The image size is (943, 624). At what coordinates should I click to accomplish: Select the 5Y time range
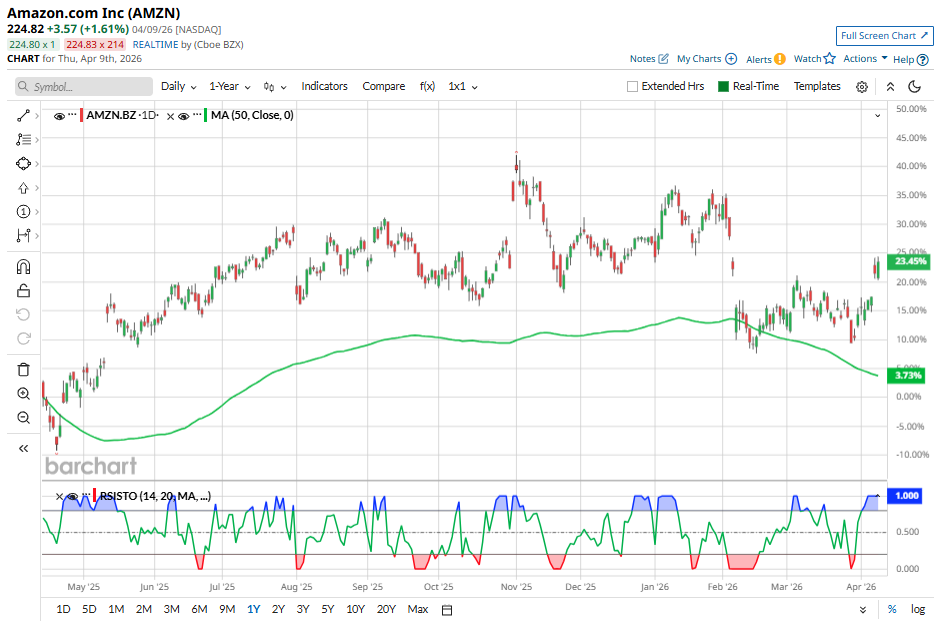[328, 609]
